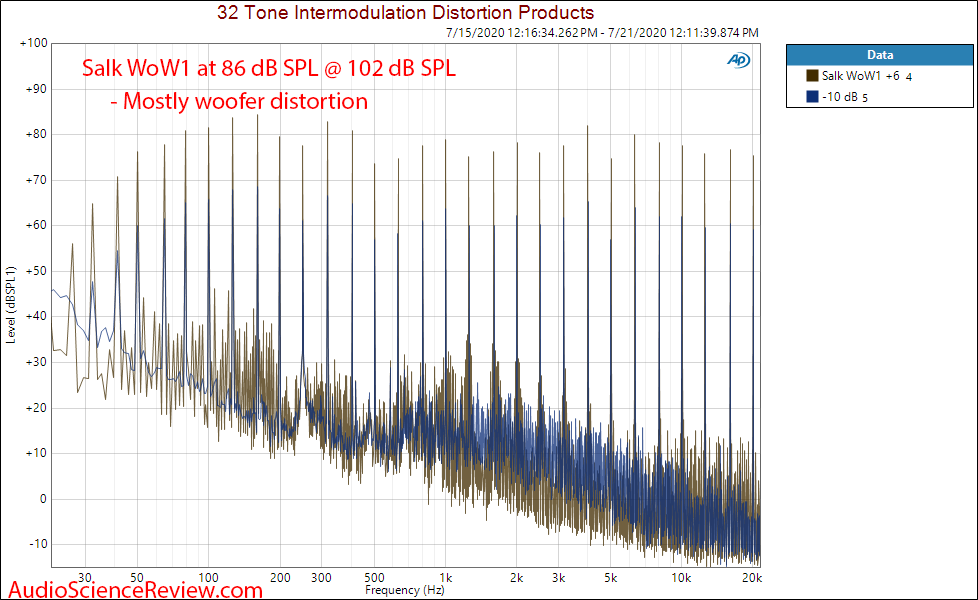Click the '2k' frequency axis tick label

(516, 578)
